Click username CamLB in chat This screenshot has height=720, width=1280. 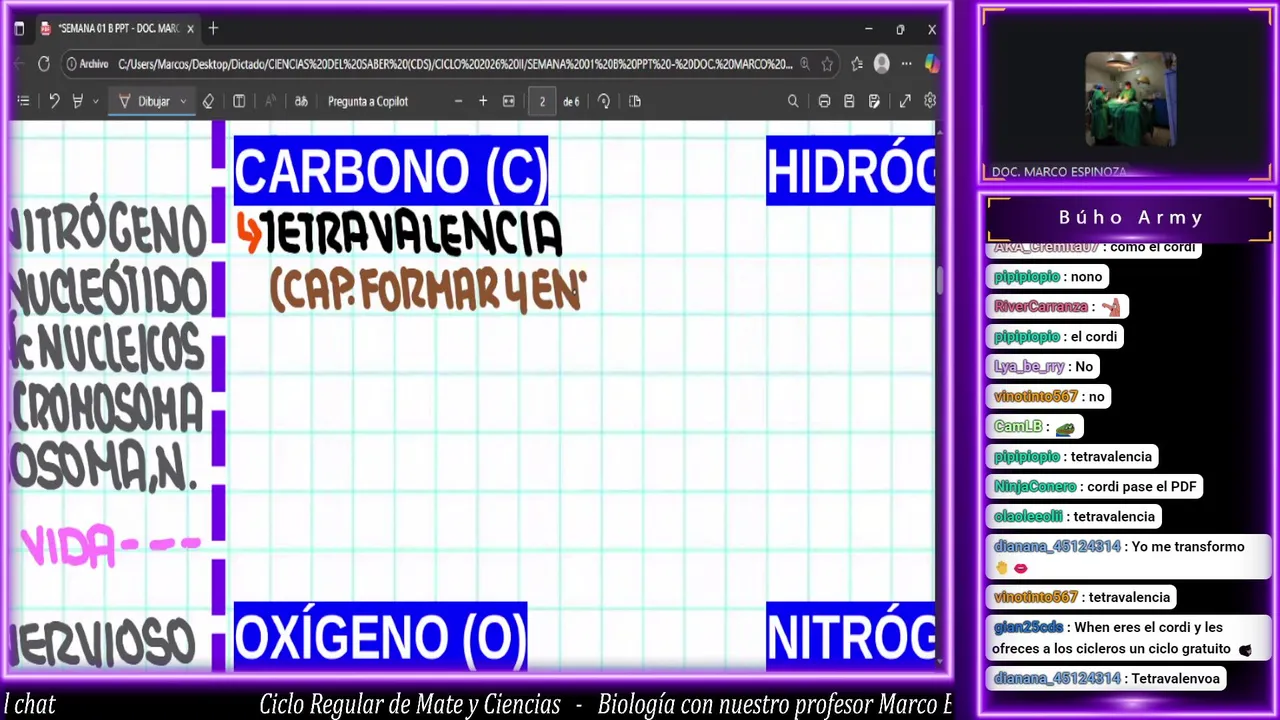click(1018, 426)
